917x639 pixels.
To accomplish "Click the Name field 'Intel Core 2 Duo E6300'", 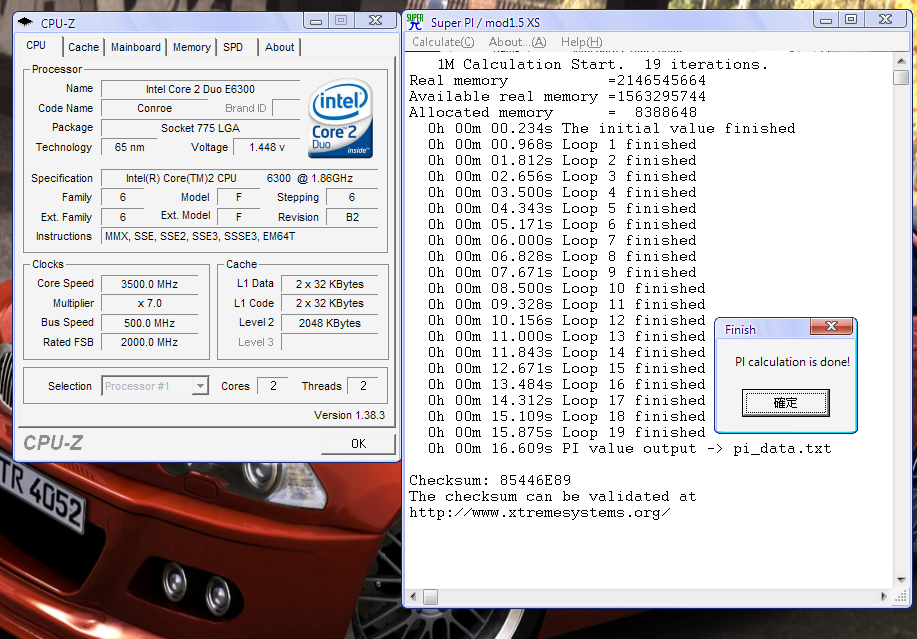I will click(x=200, y=89).
